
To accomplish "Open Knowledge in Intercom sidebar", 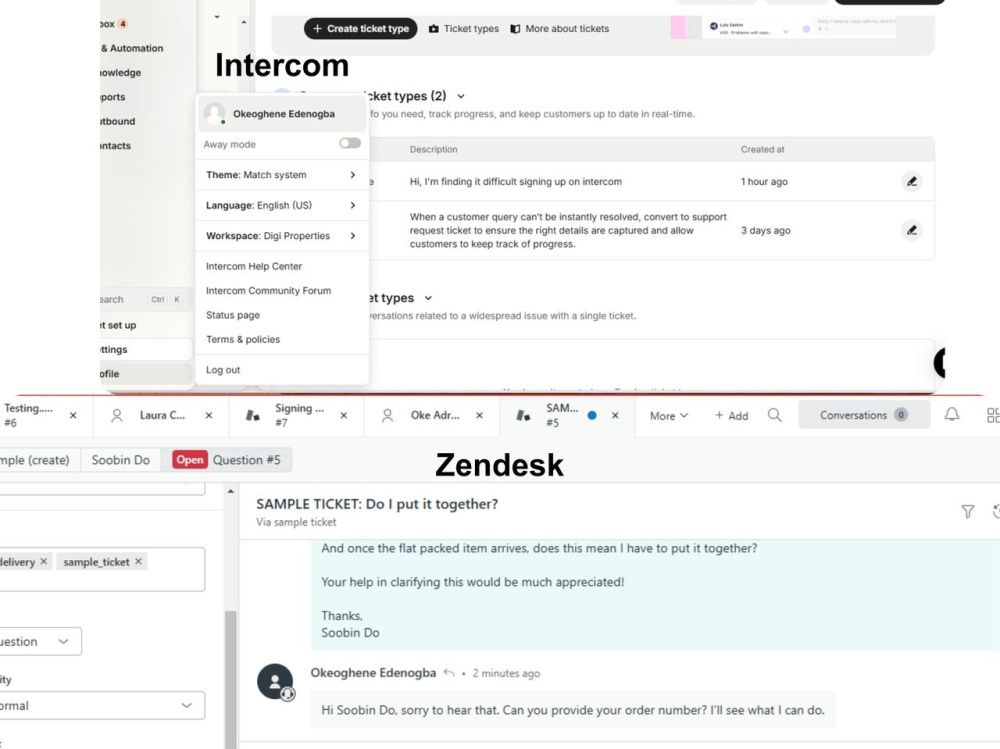I will 121,73.
